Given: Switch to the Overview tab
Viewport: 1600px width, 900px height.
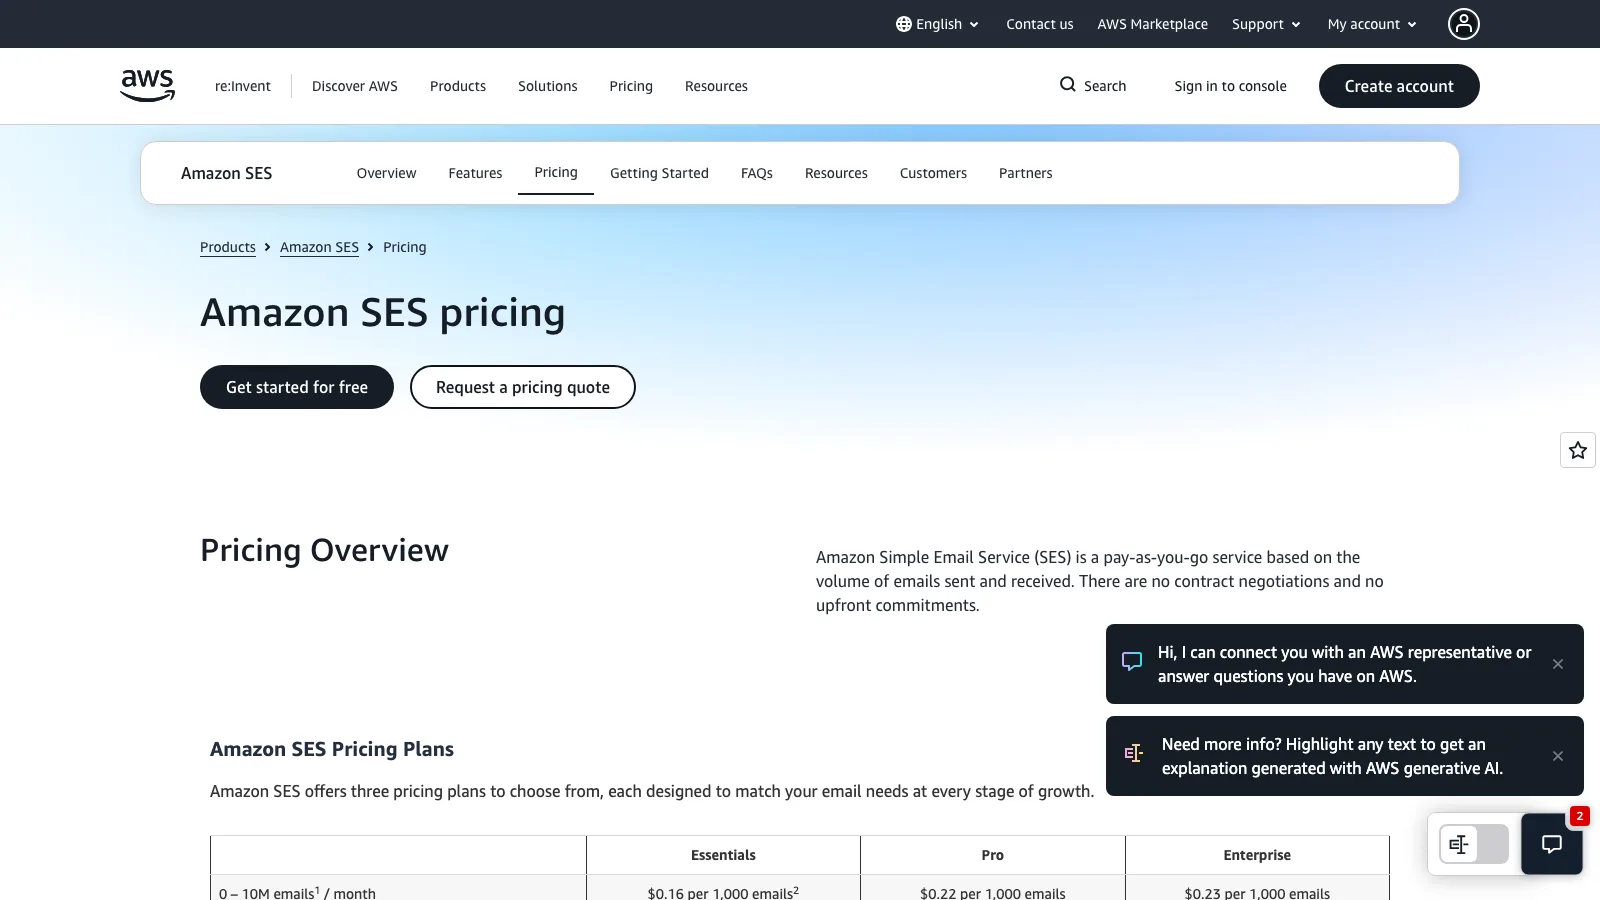Looking at the screenshot, I should point(386,173).
